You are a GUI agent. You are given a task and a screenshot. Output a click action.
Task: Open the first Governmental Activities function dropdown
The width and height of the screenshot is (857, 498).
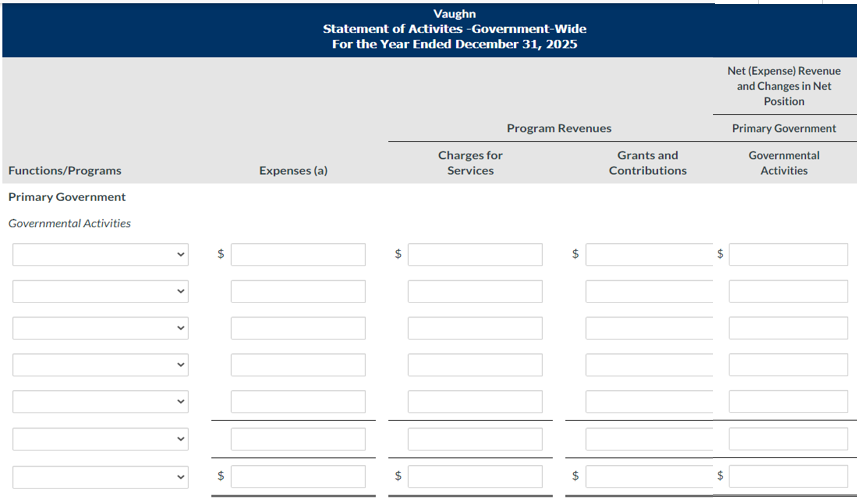(x=101, y=255)
